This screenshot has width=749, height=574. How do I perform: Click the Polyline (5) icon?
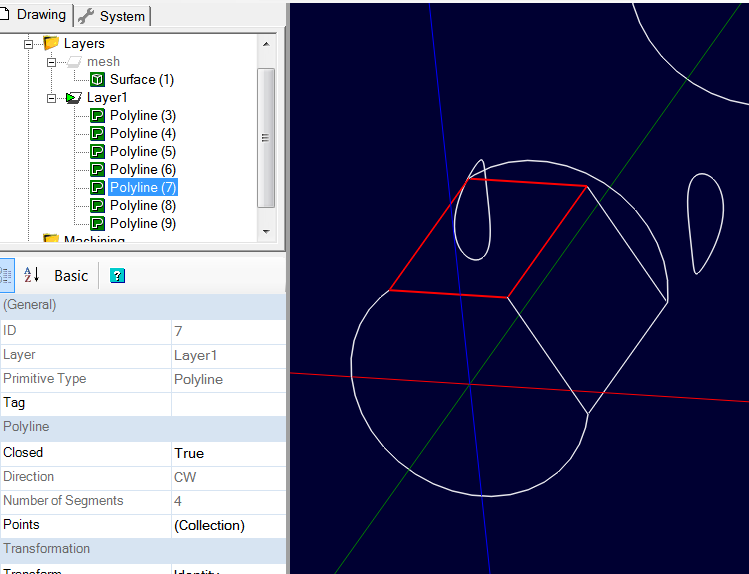pos(97,151)
